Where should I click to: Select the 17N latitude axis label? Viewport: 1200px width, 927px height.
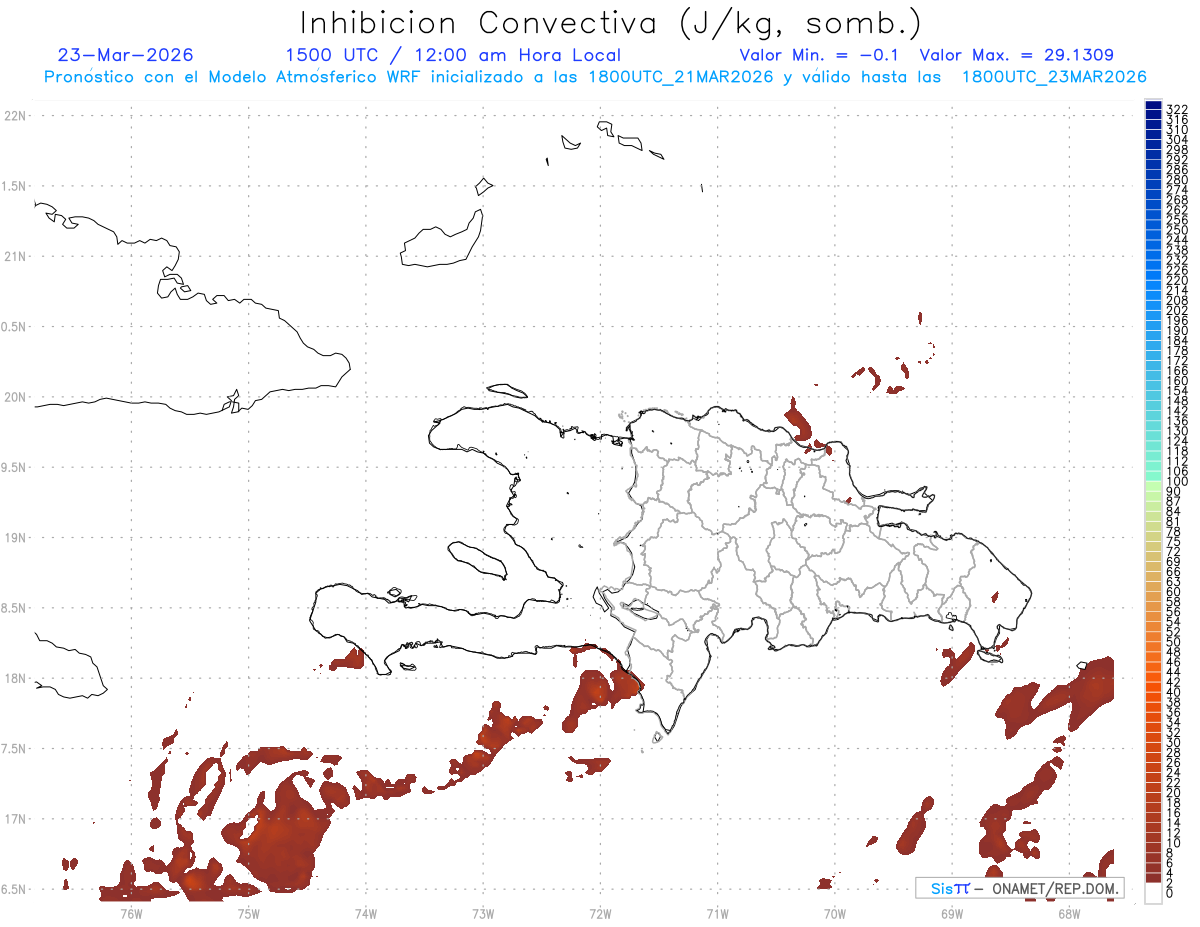point(15,819)
